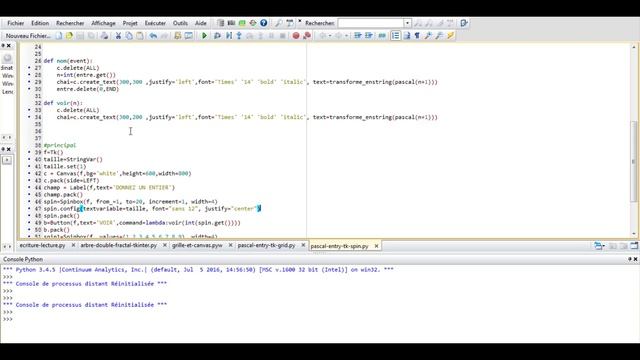
Task: Toggle breakpoint with red circle icon
Action: pos(296,36)
